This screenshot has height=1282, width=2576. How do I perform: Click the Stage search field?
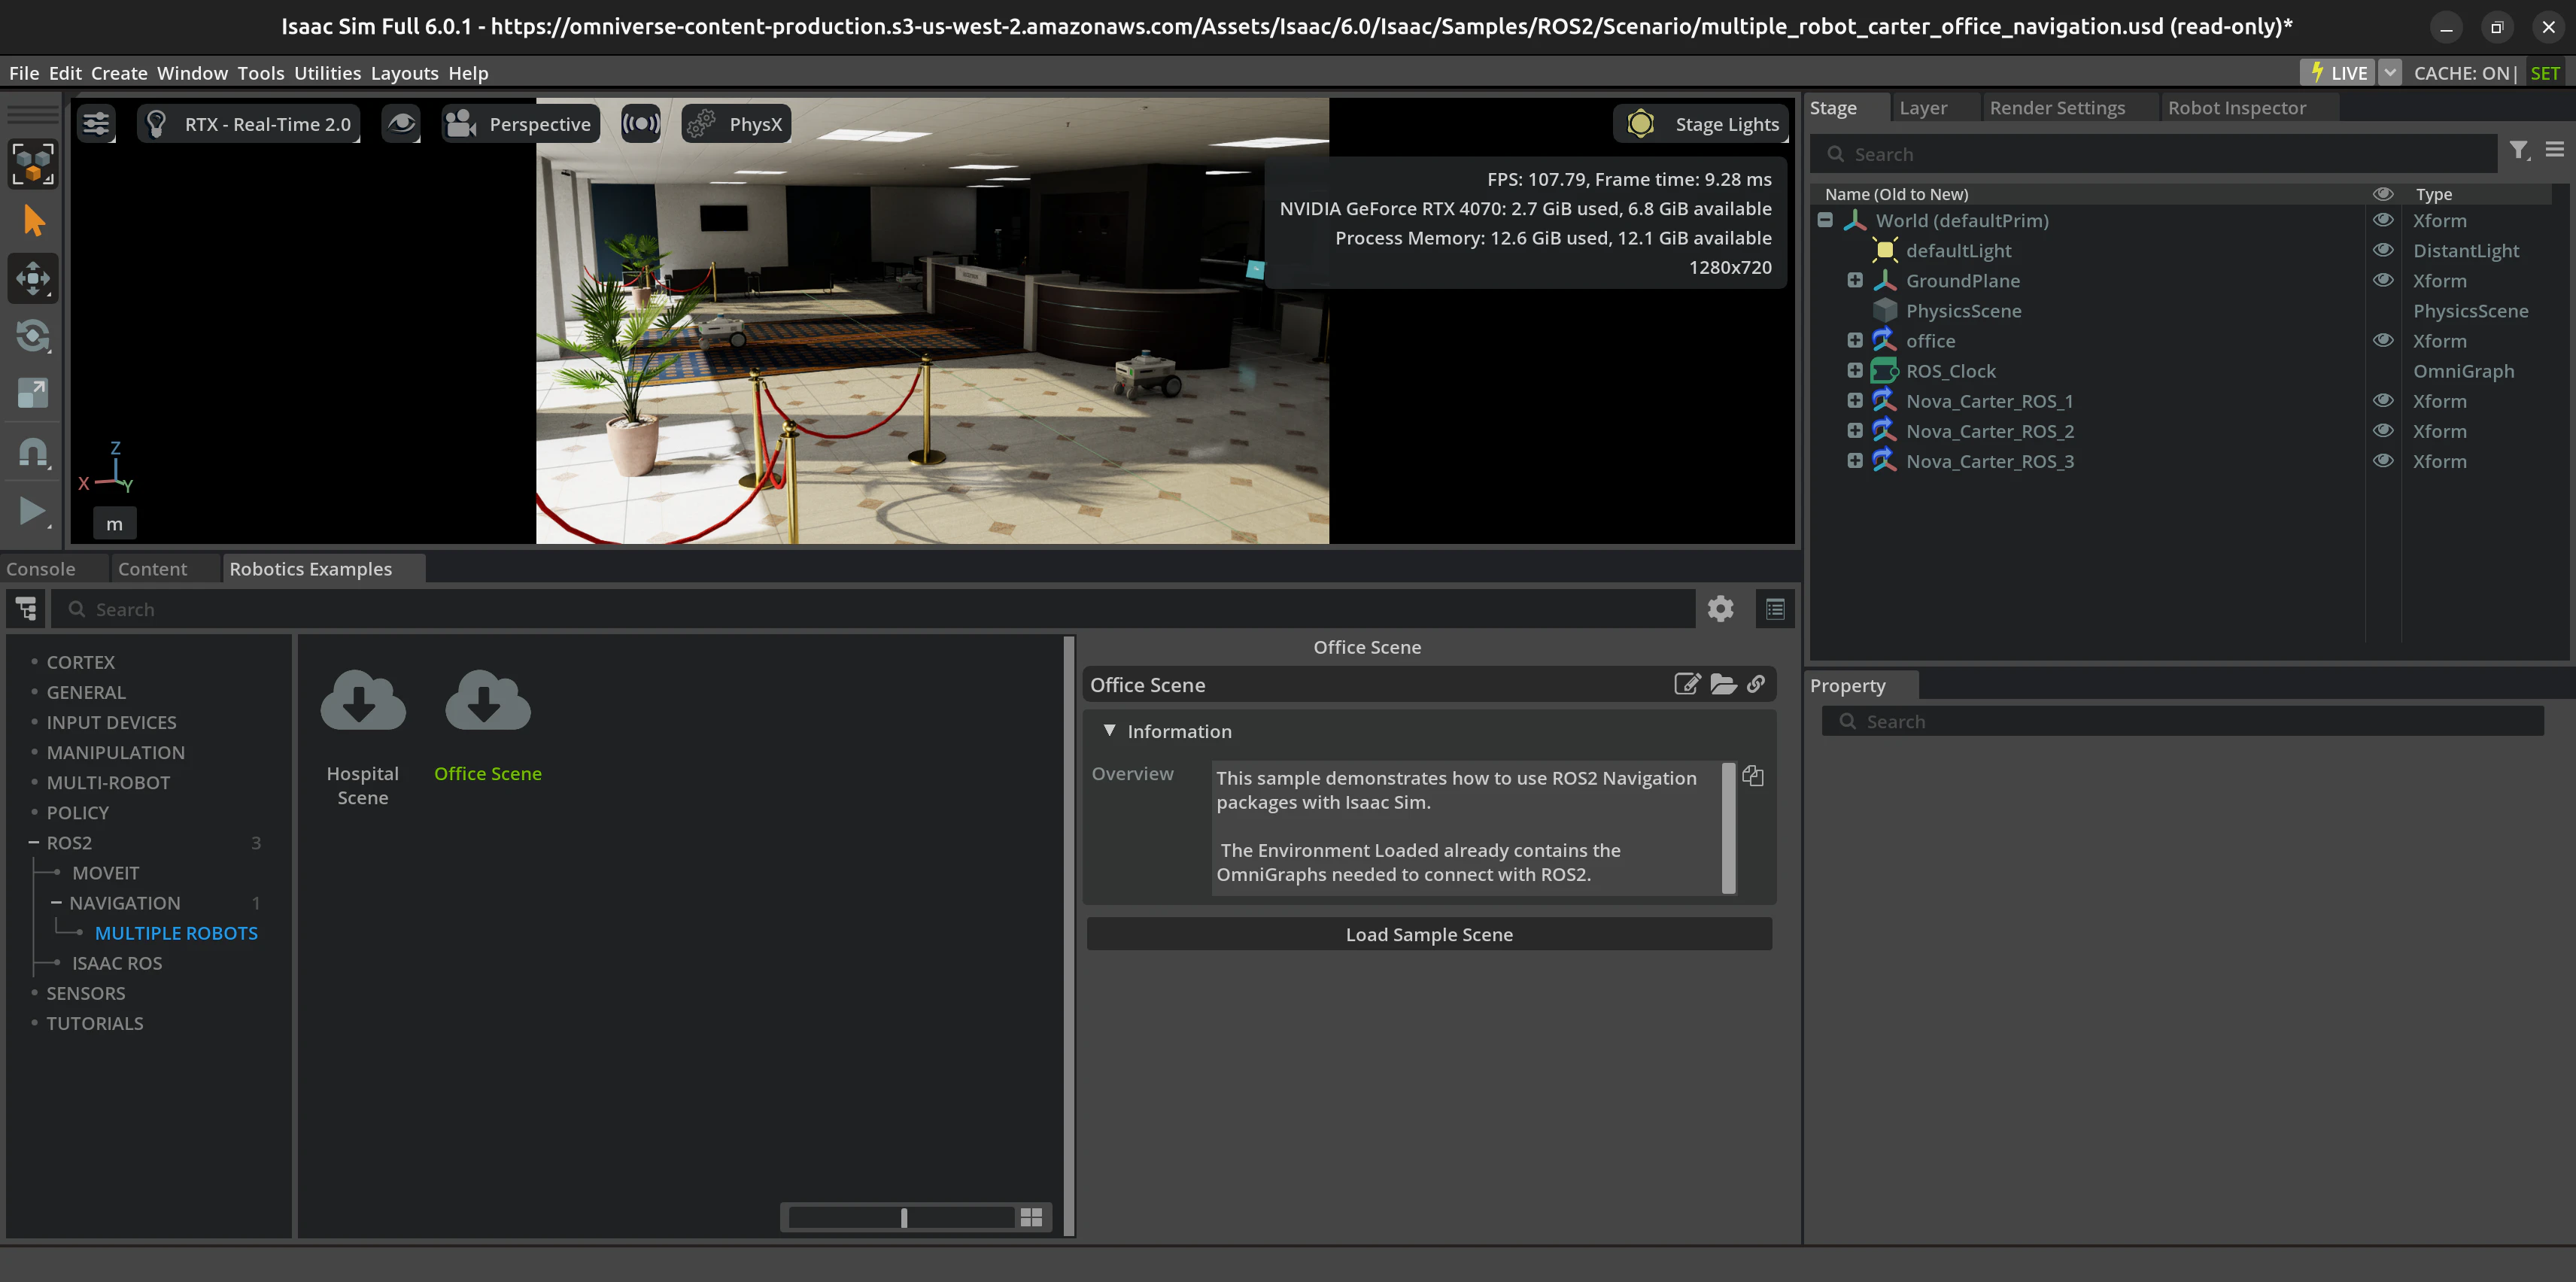tap(2154, 154)
